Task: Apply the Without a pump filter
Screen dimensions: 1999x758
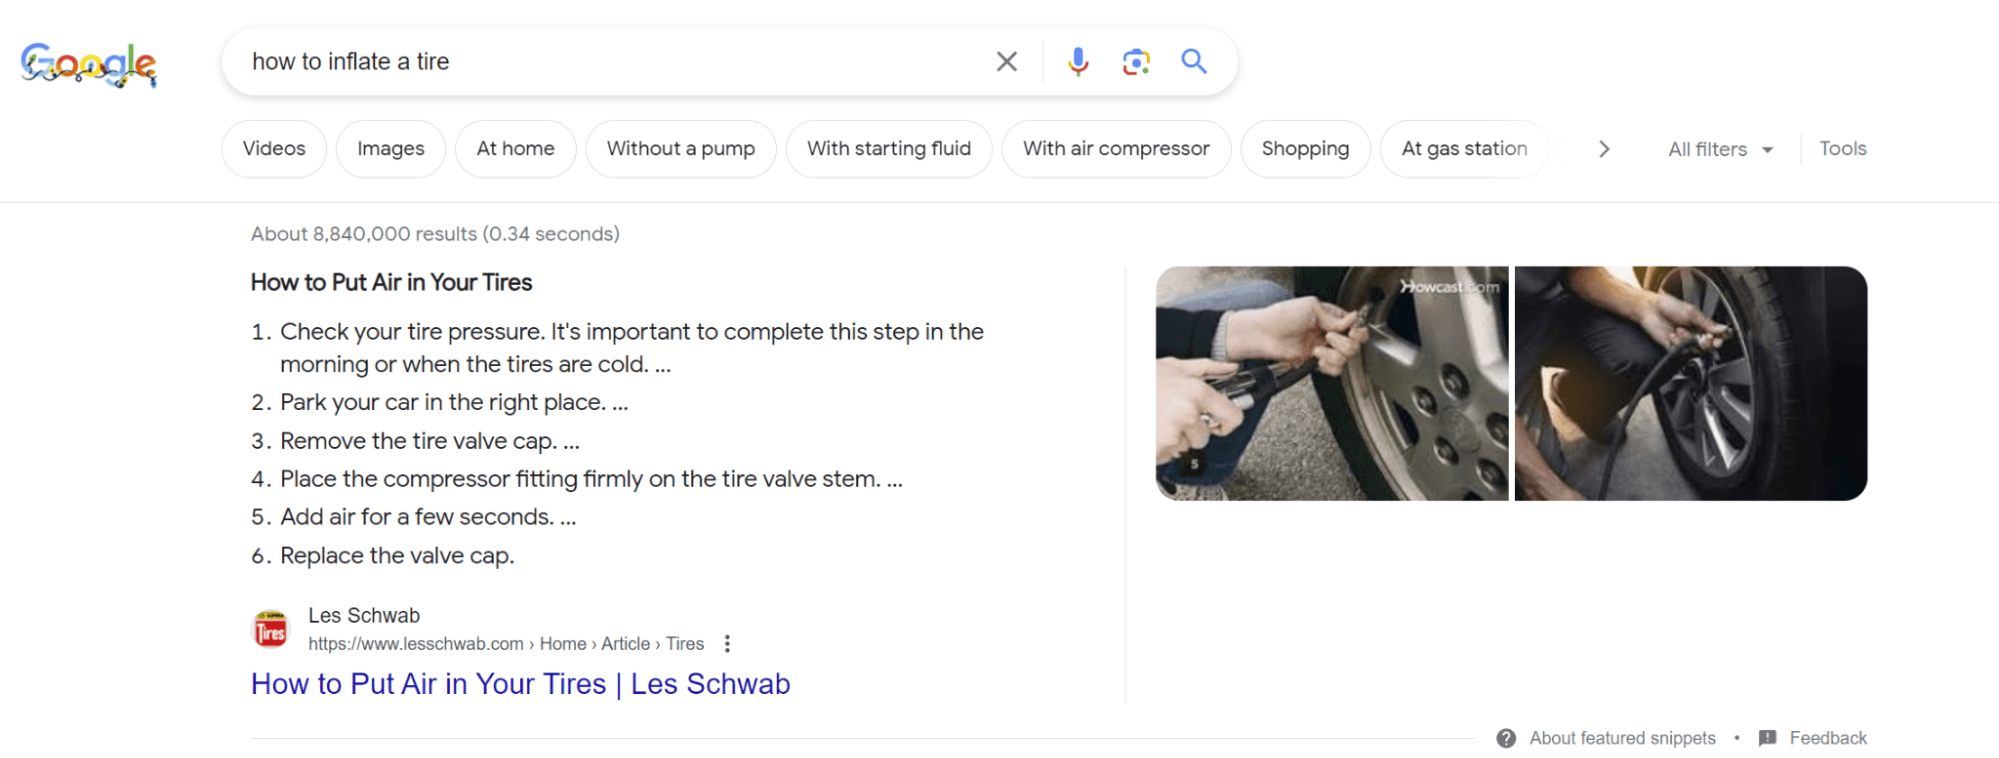Action: click(680, 149)
